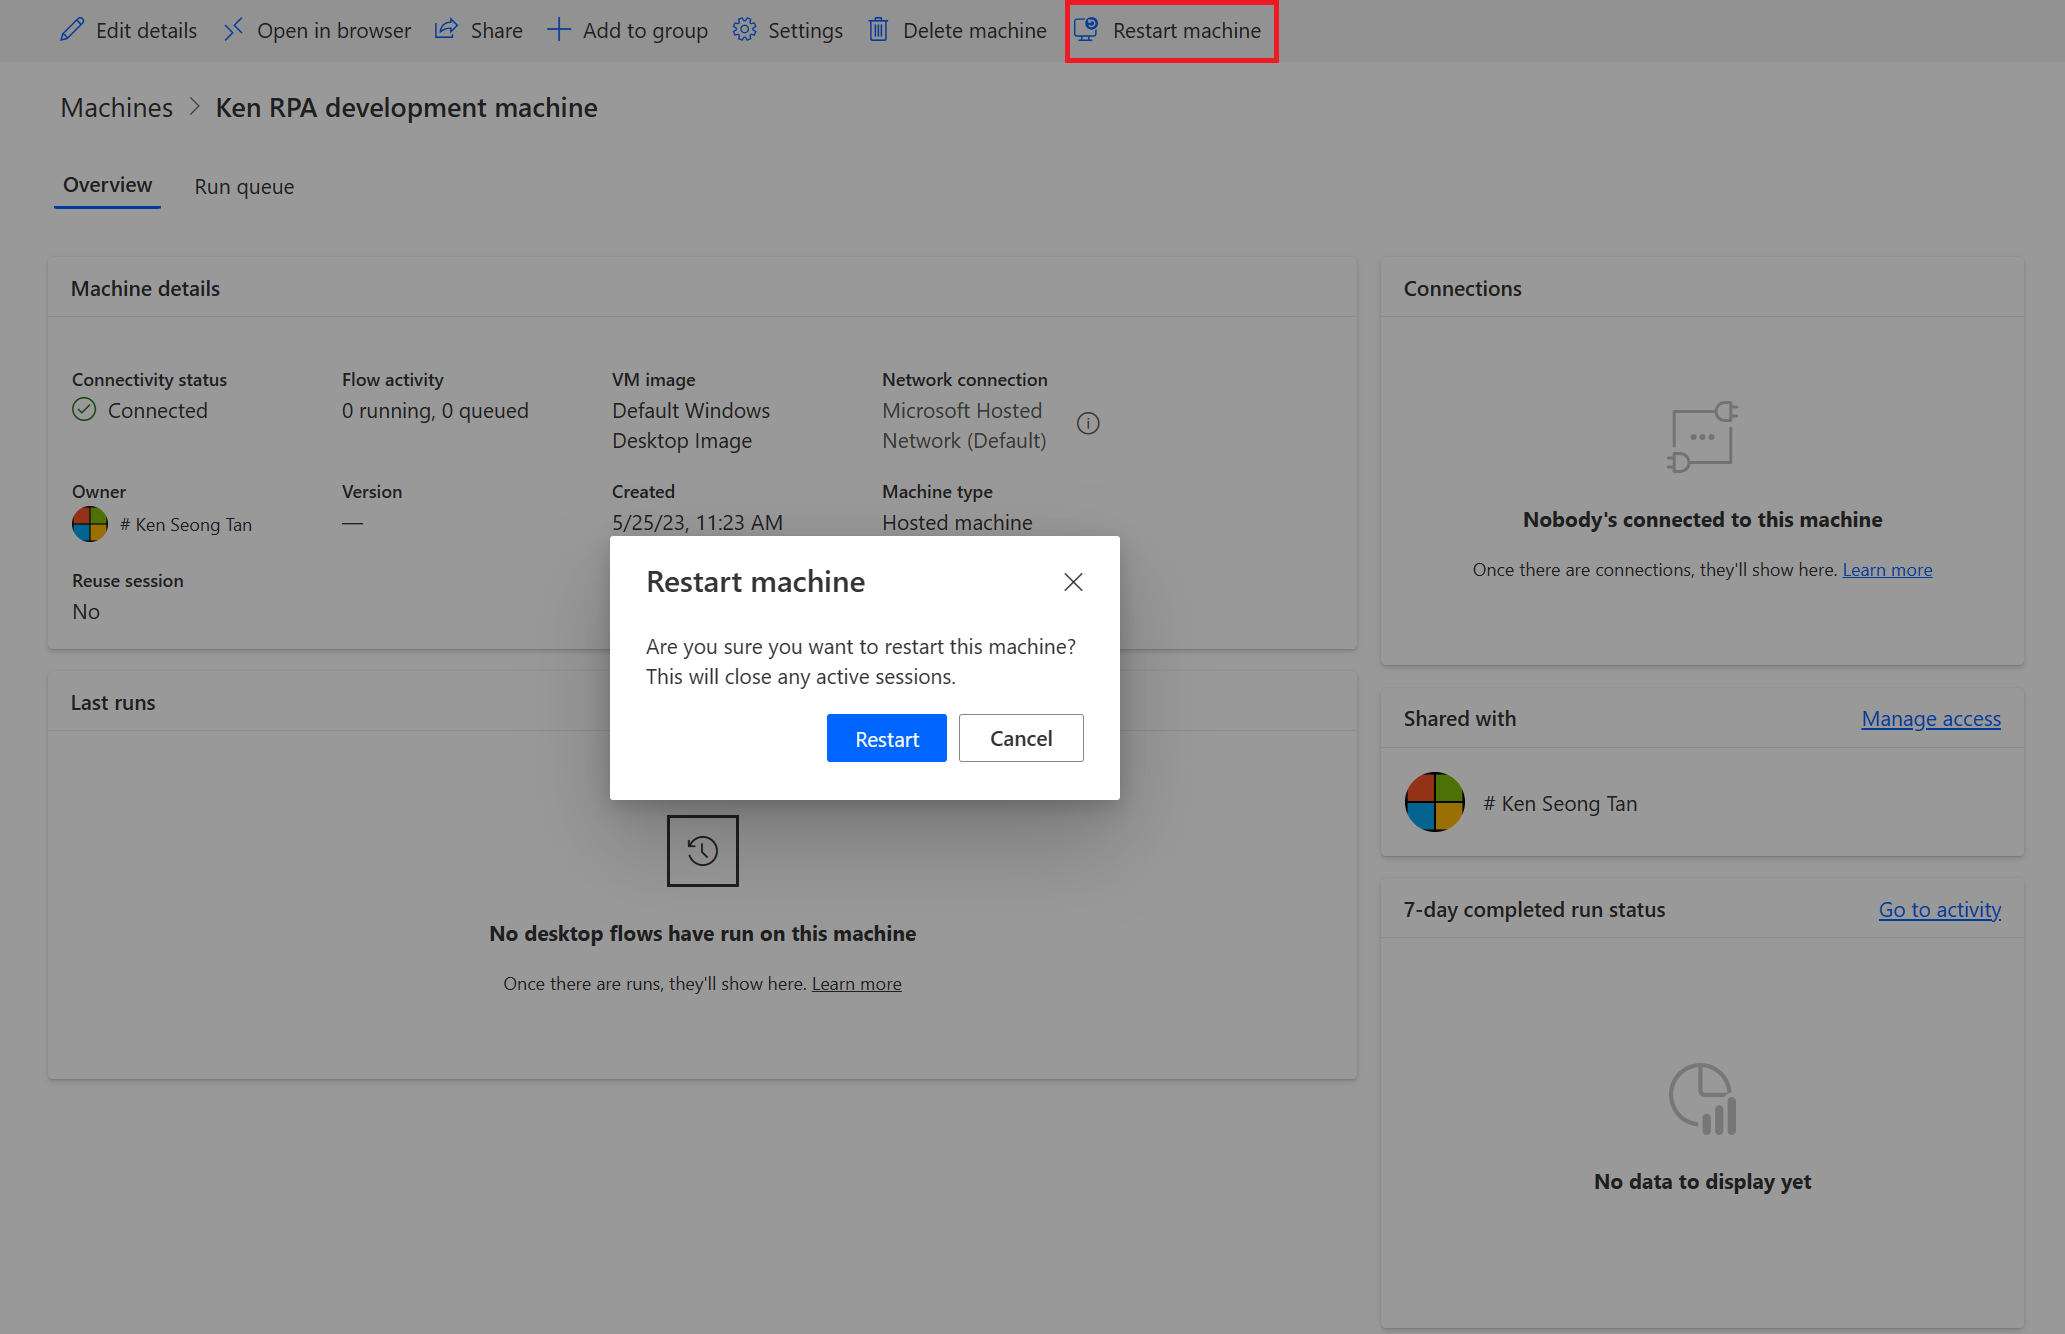Click the Restart button in dialog
The image size is (2065, 1334).
(887, 738)
